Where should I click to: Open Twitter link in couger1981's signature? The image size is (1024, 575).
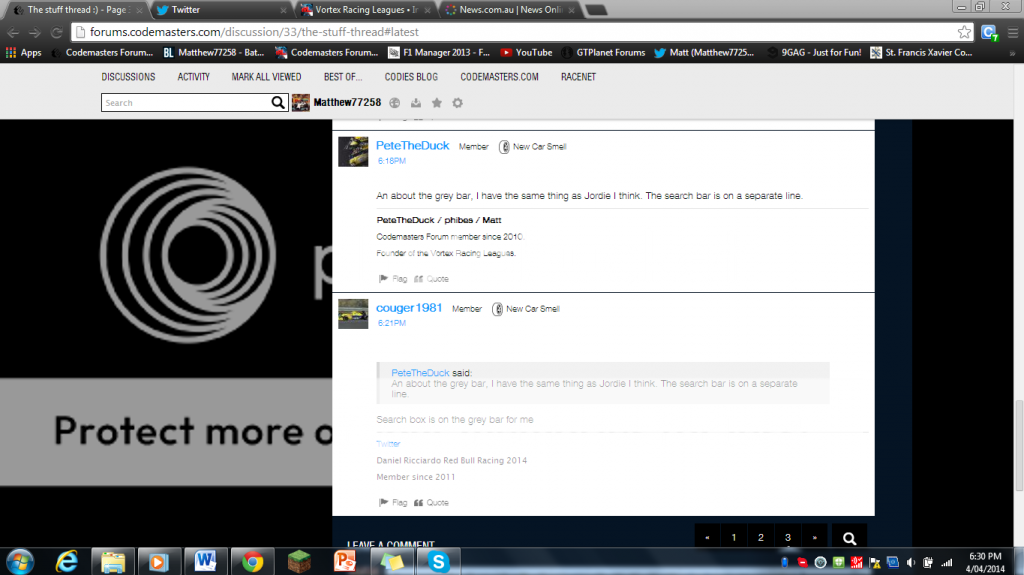[388, 444]
